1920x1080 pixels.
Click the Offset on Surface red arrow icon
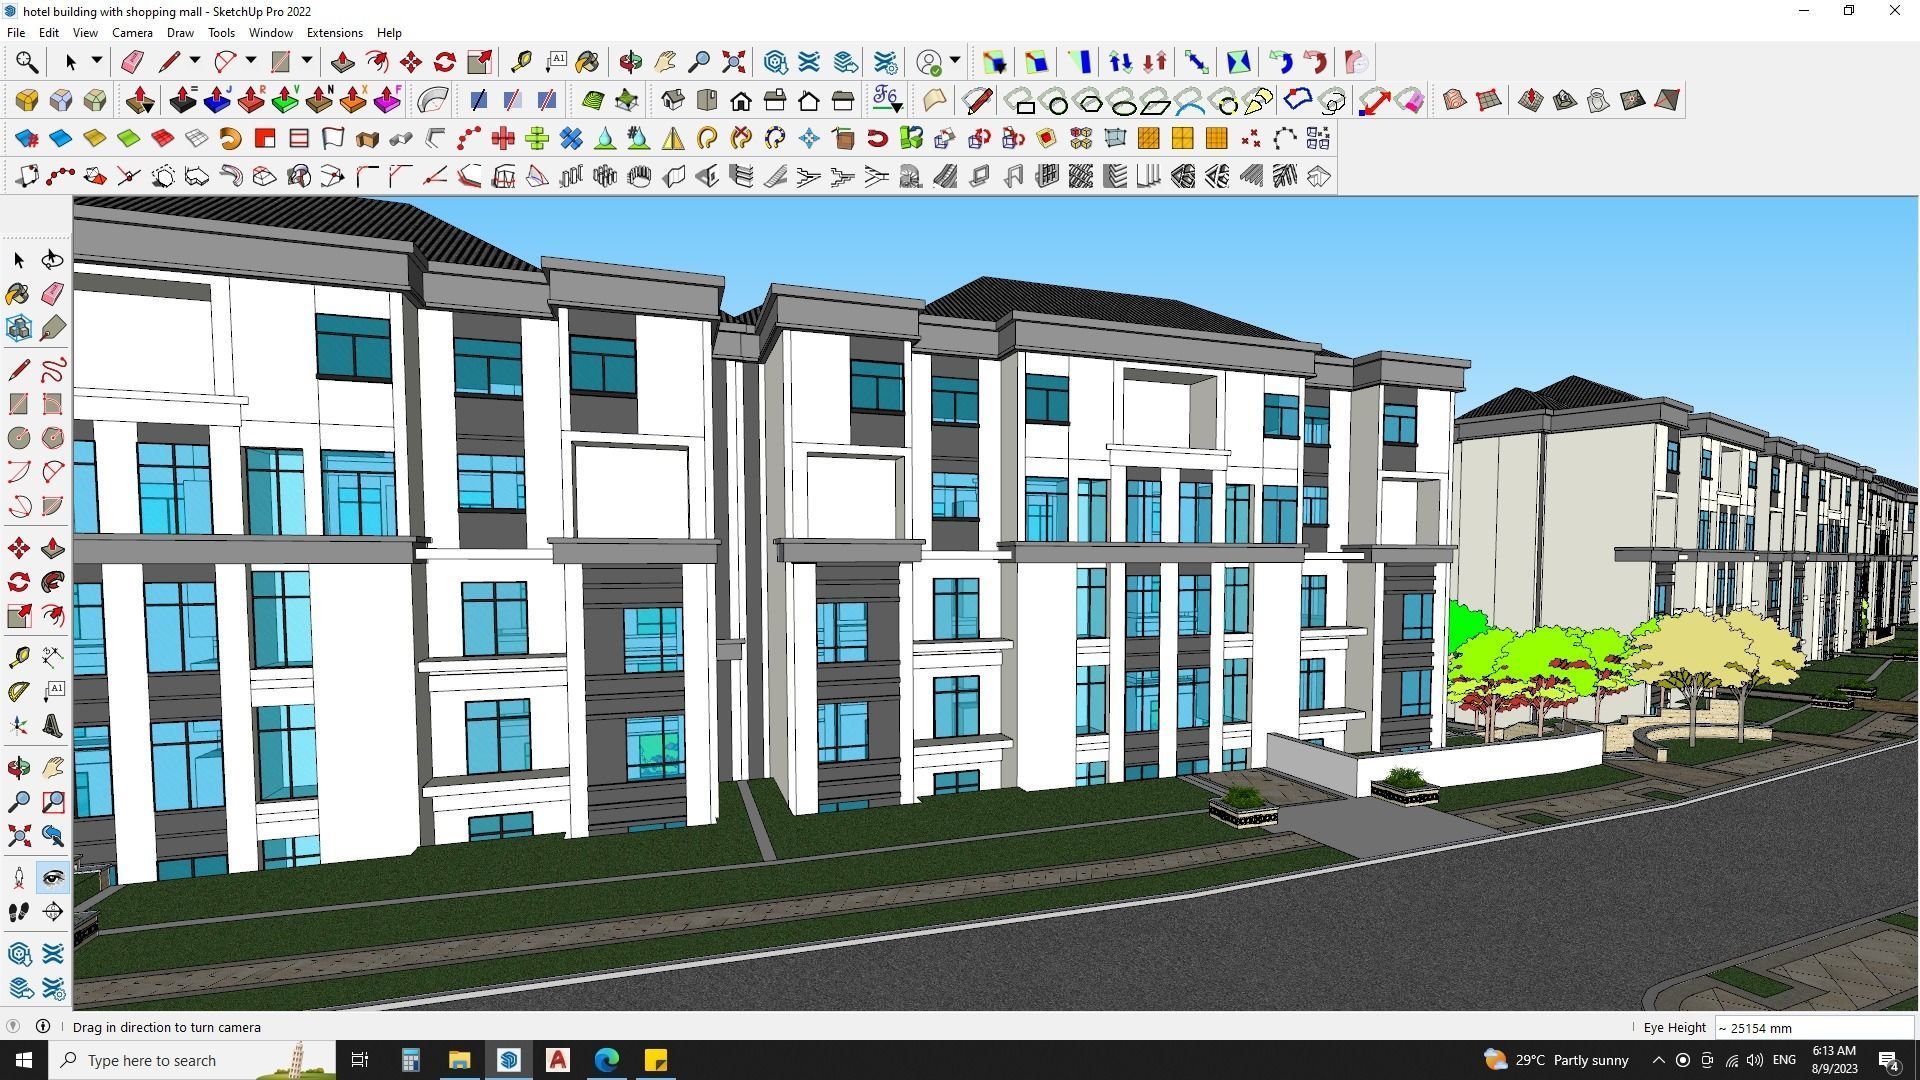[x=1373, y=100]
